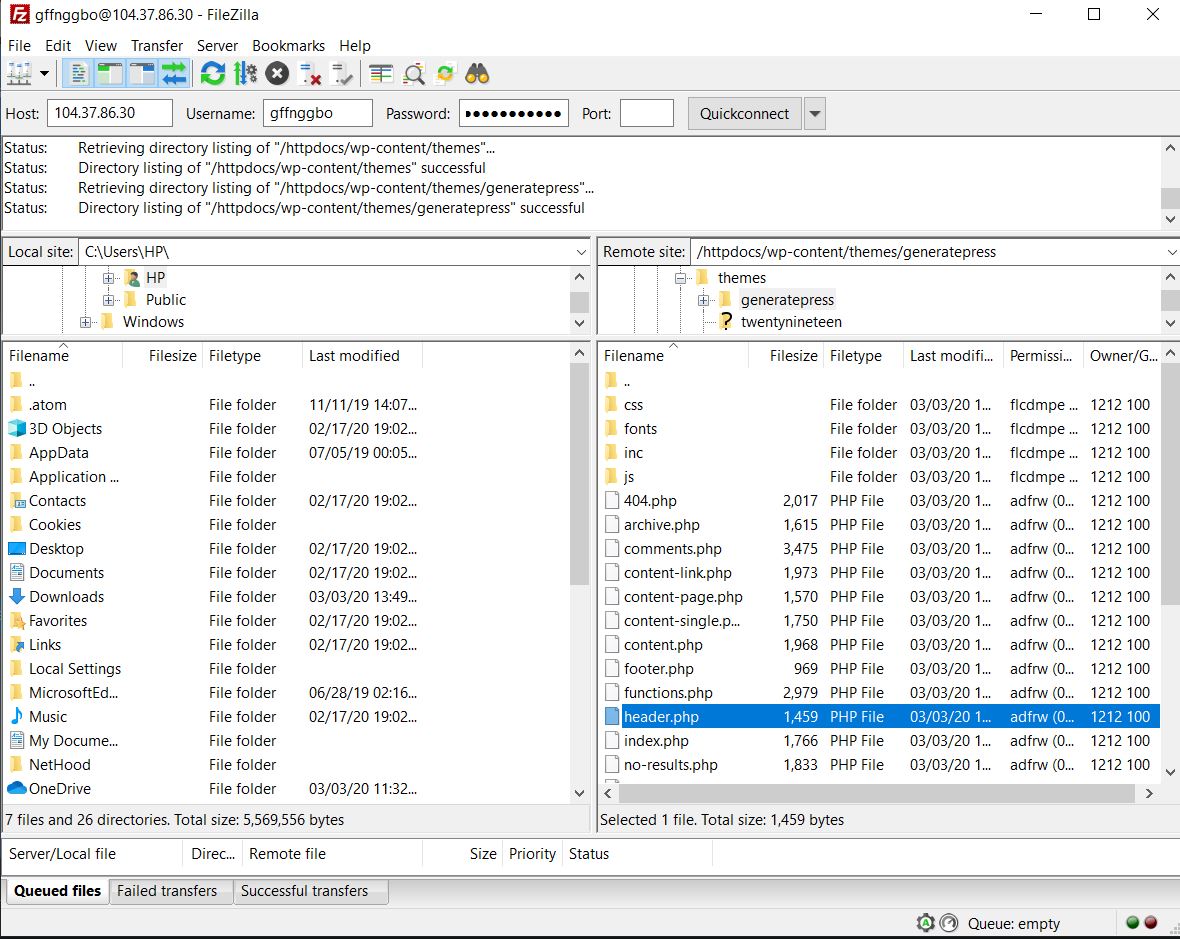Screen dimensions: 1180x939
Task: Toggle the local directory tree display
Action: [x=110, y=74]
